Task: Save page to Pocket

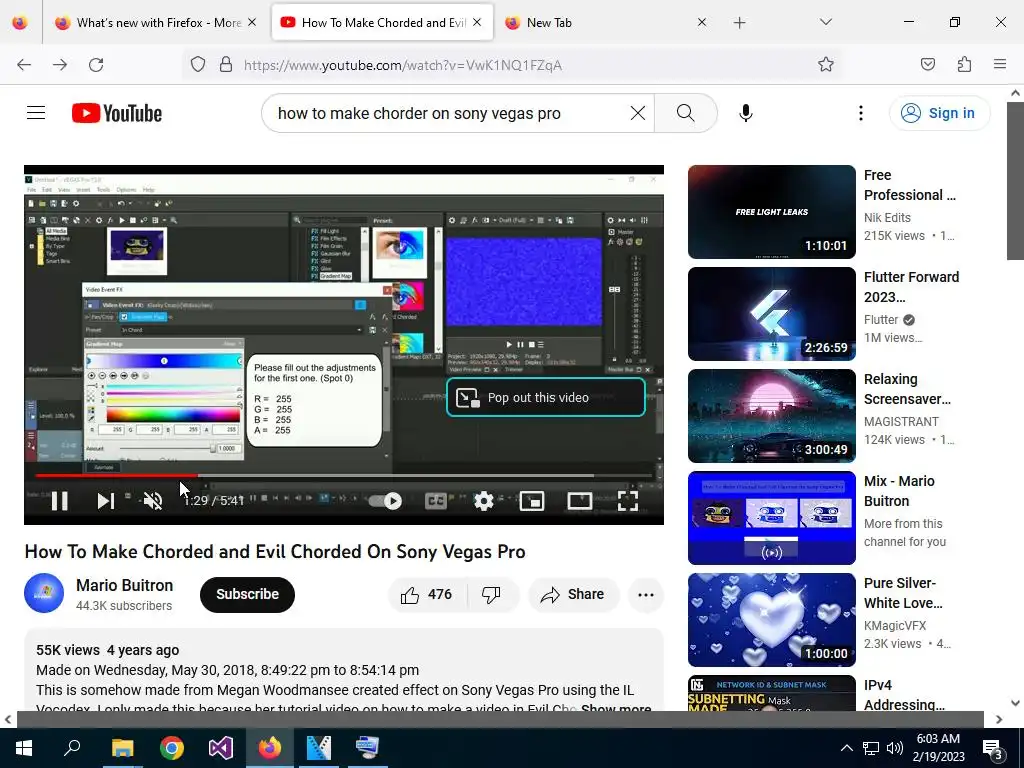Action: (x=927, y=65)
